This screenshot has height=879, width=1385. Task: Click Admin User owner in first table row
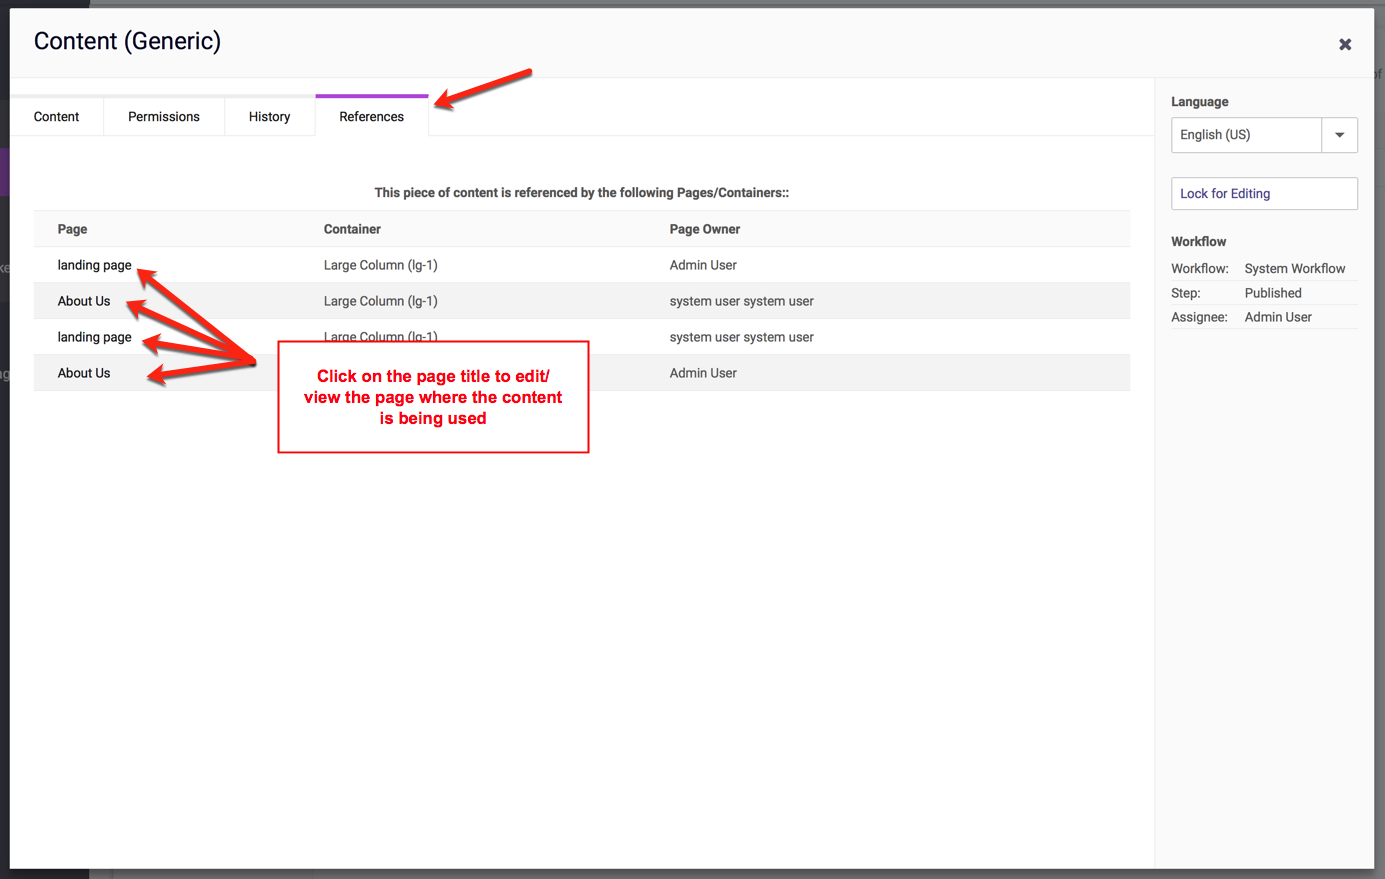(x=703, y=265)
